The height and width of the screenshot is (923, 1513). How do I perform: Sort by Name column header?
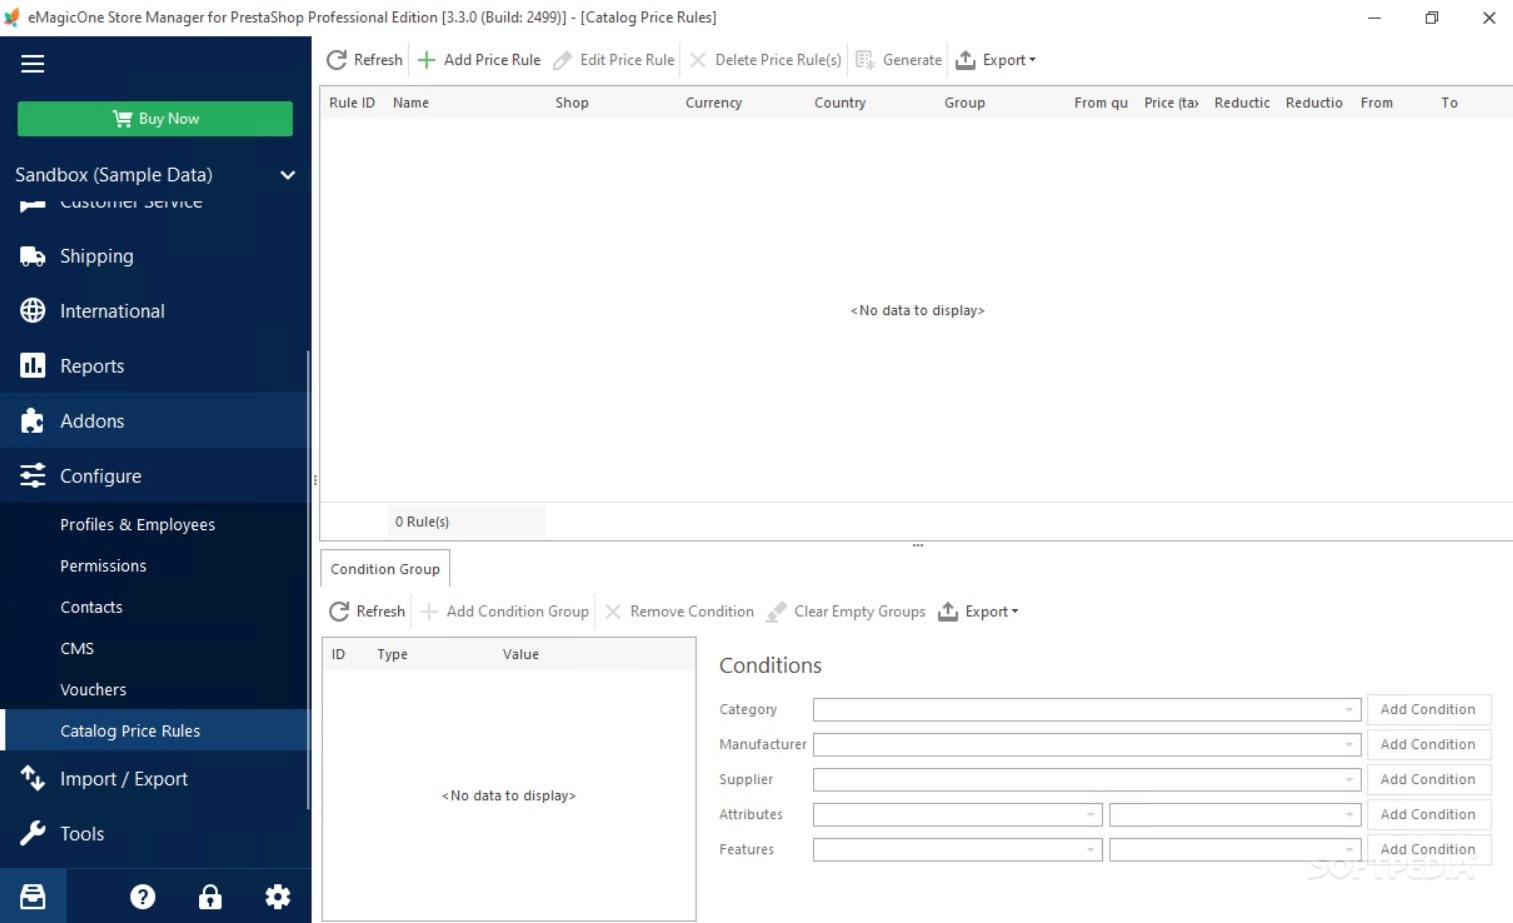pyautogui.click(x=411, y=103)
